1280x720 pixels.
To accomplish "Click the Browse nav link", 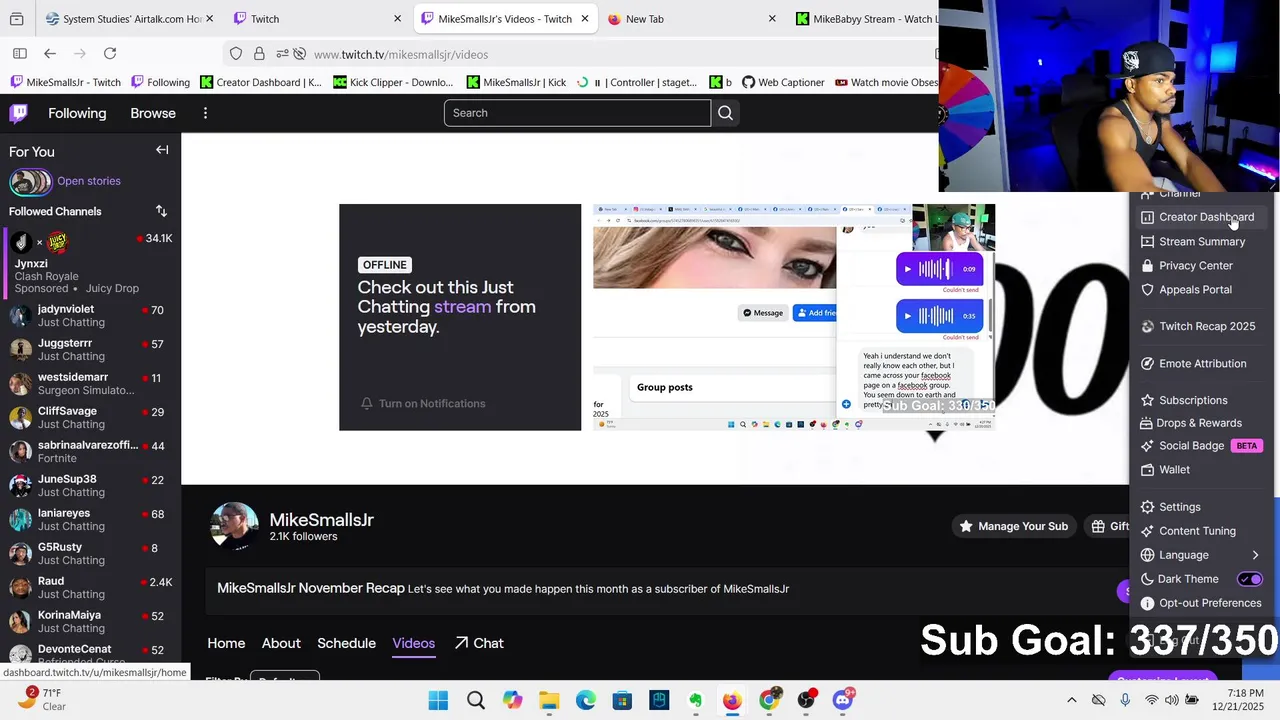I will pos(153,113).
